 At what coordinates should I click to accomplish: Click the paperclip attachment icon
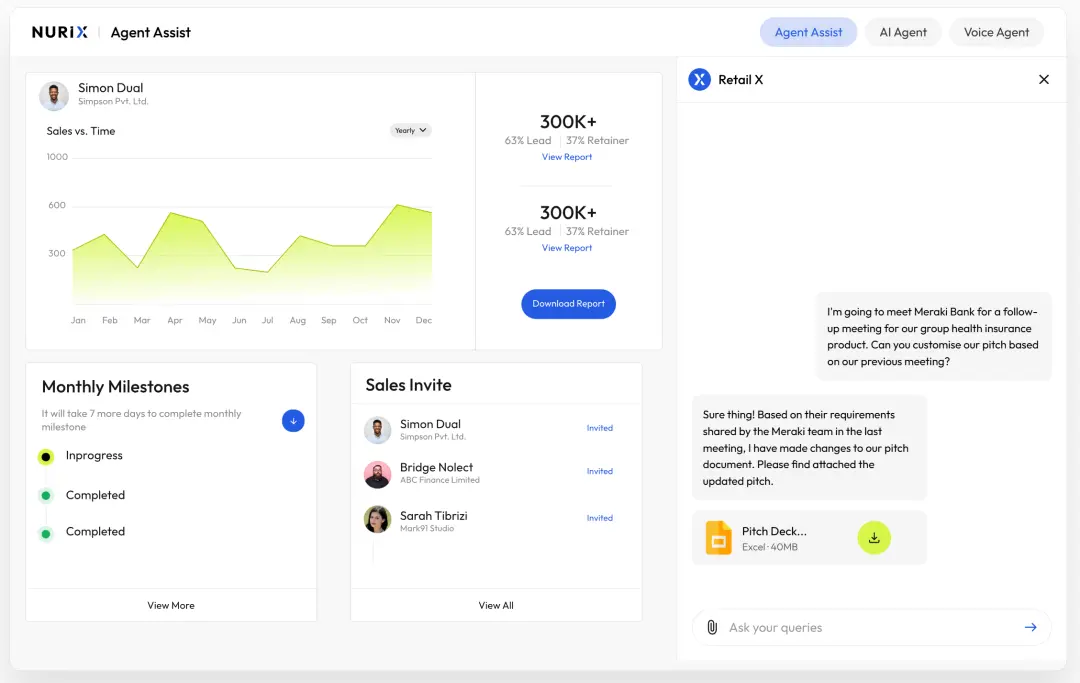coord(712,627)
